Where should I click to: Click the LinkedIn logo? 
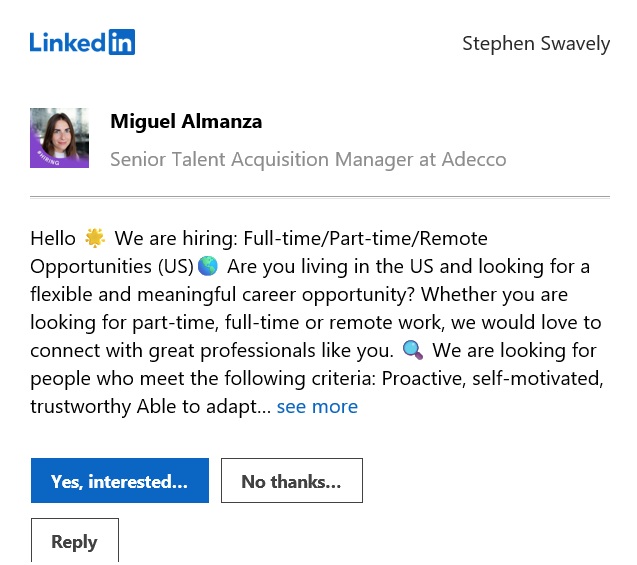pyautogui.click(x=82, y=42)
